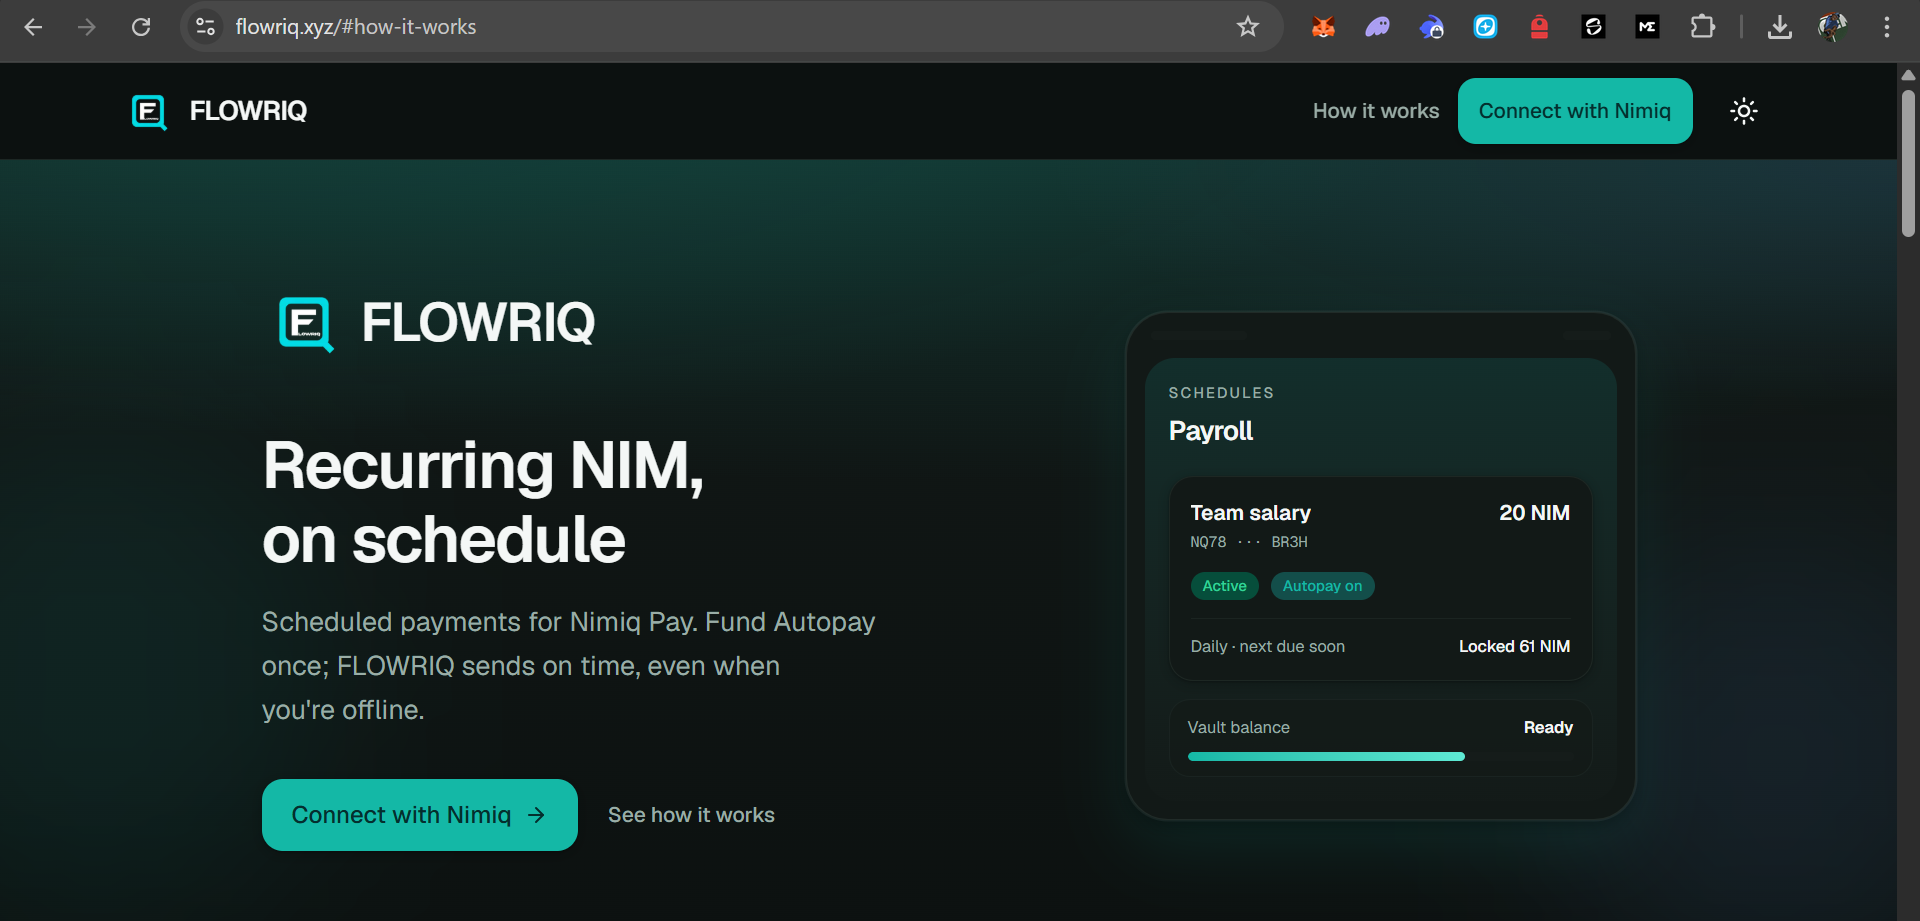This screenshot has height=921, width=1920.
Task: Select the flowriq.xyz address bar URL
Action: [356, 27]
